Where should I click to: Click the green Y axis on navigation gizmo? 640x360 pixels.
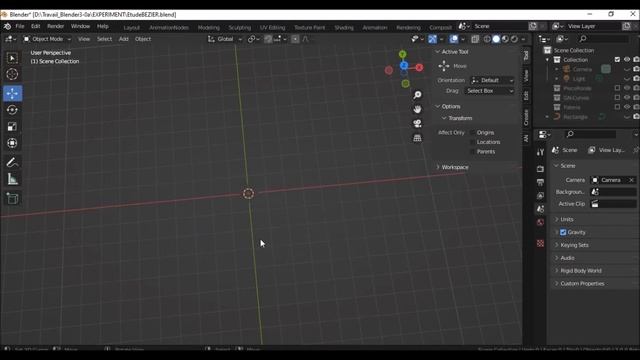(402, 54)
